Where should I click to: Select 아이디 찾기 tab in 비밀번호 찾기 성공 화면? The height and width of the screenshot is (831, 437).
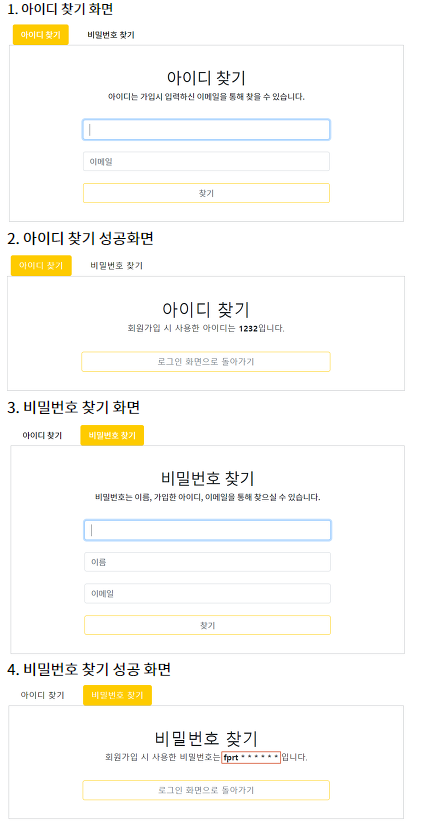click(x=42, y=695)
